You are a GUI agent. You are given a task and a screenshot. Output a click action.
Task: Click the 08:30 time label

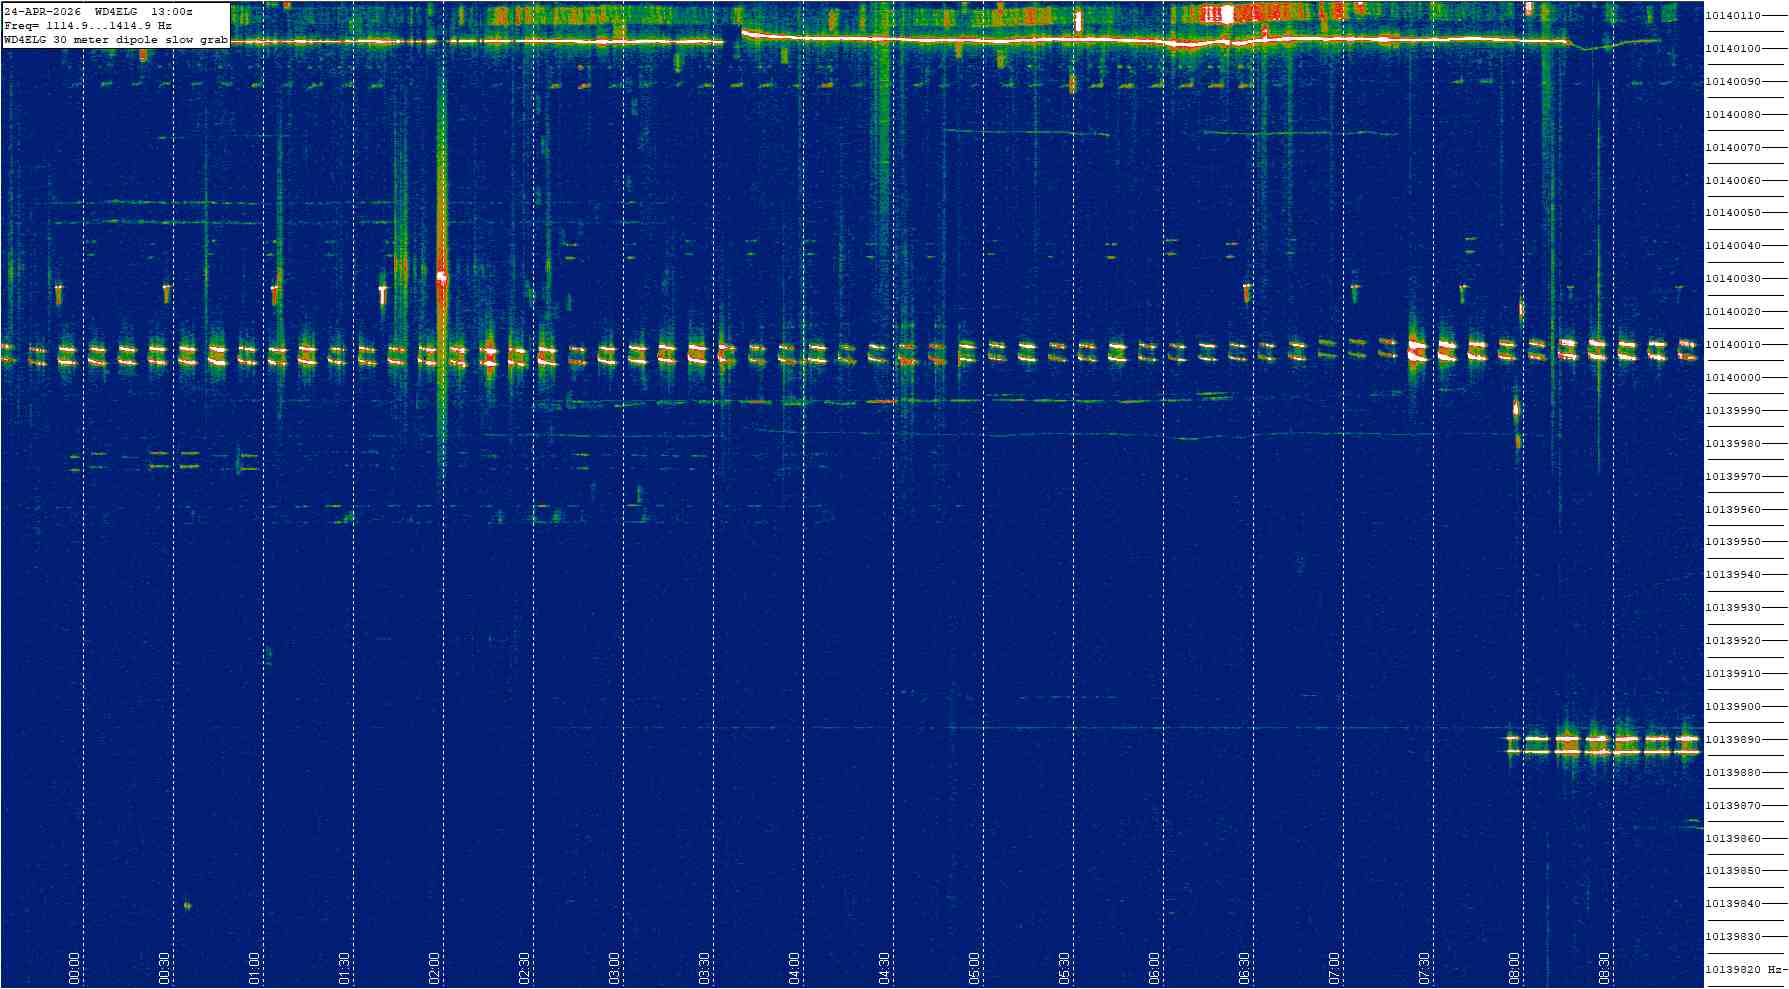point(1605,968)
